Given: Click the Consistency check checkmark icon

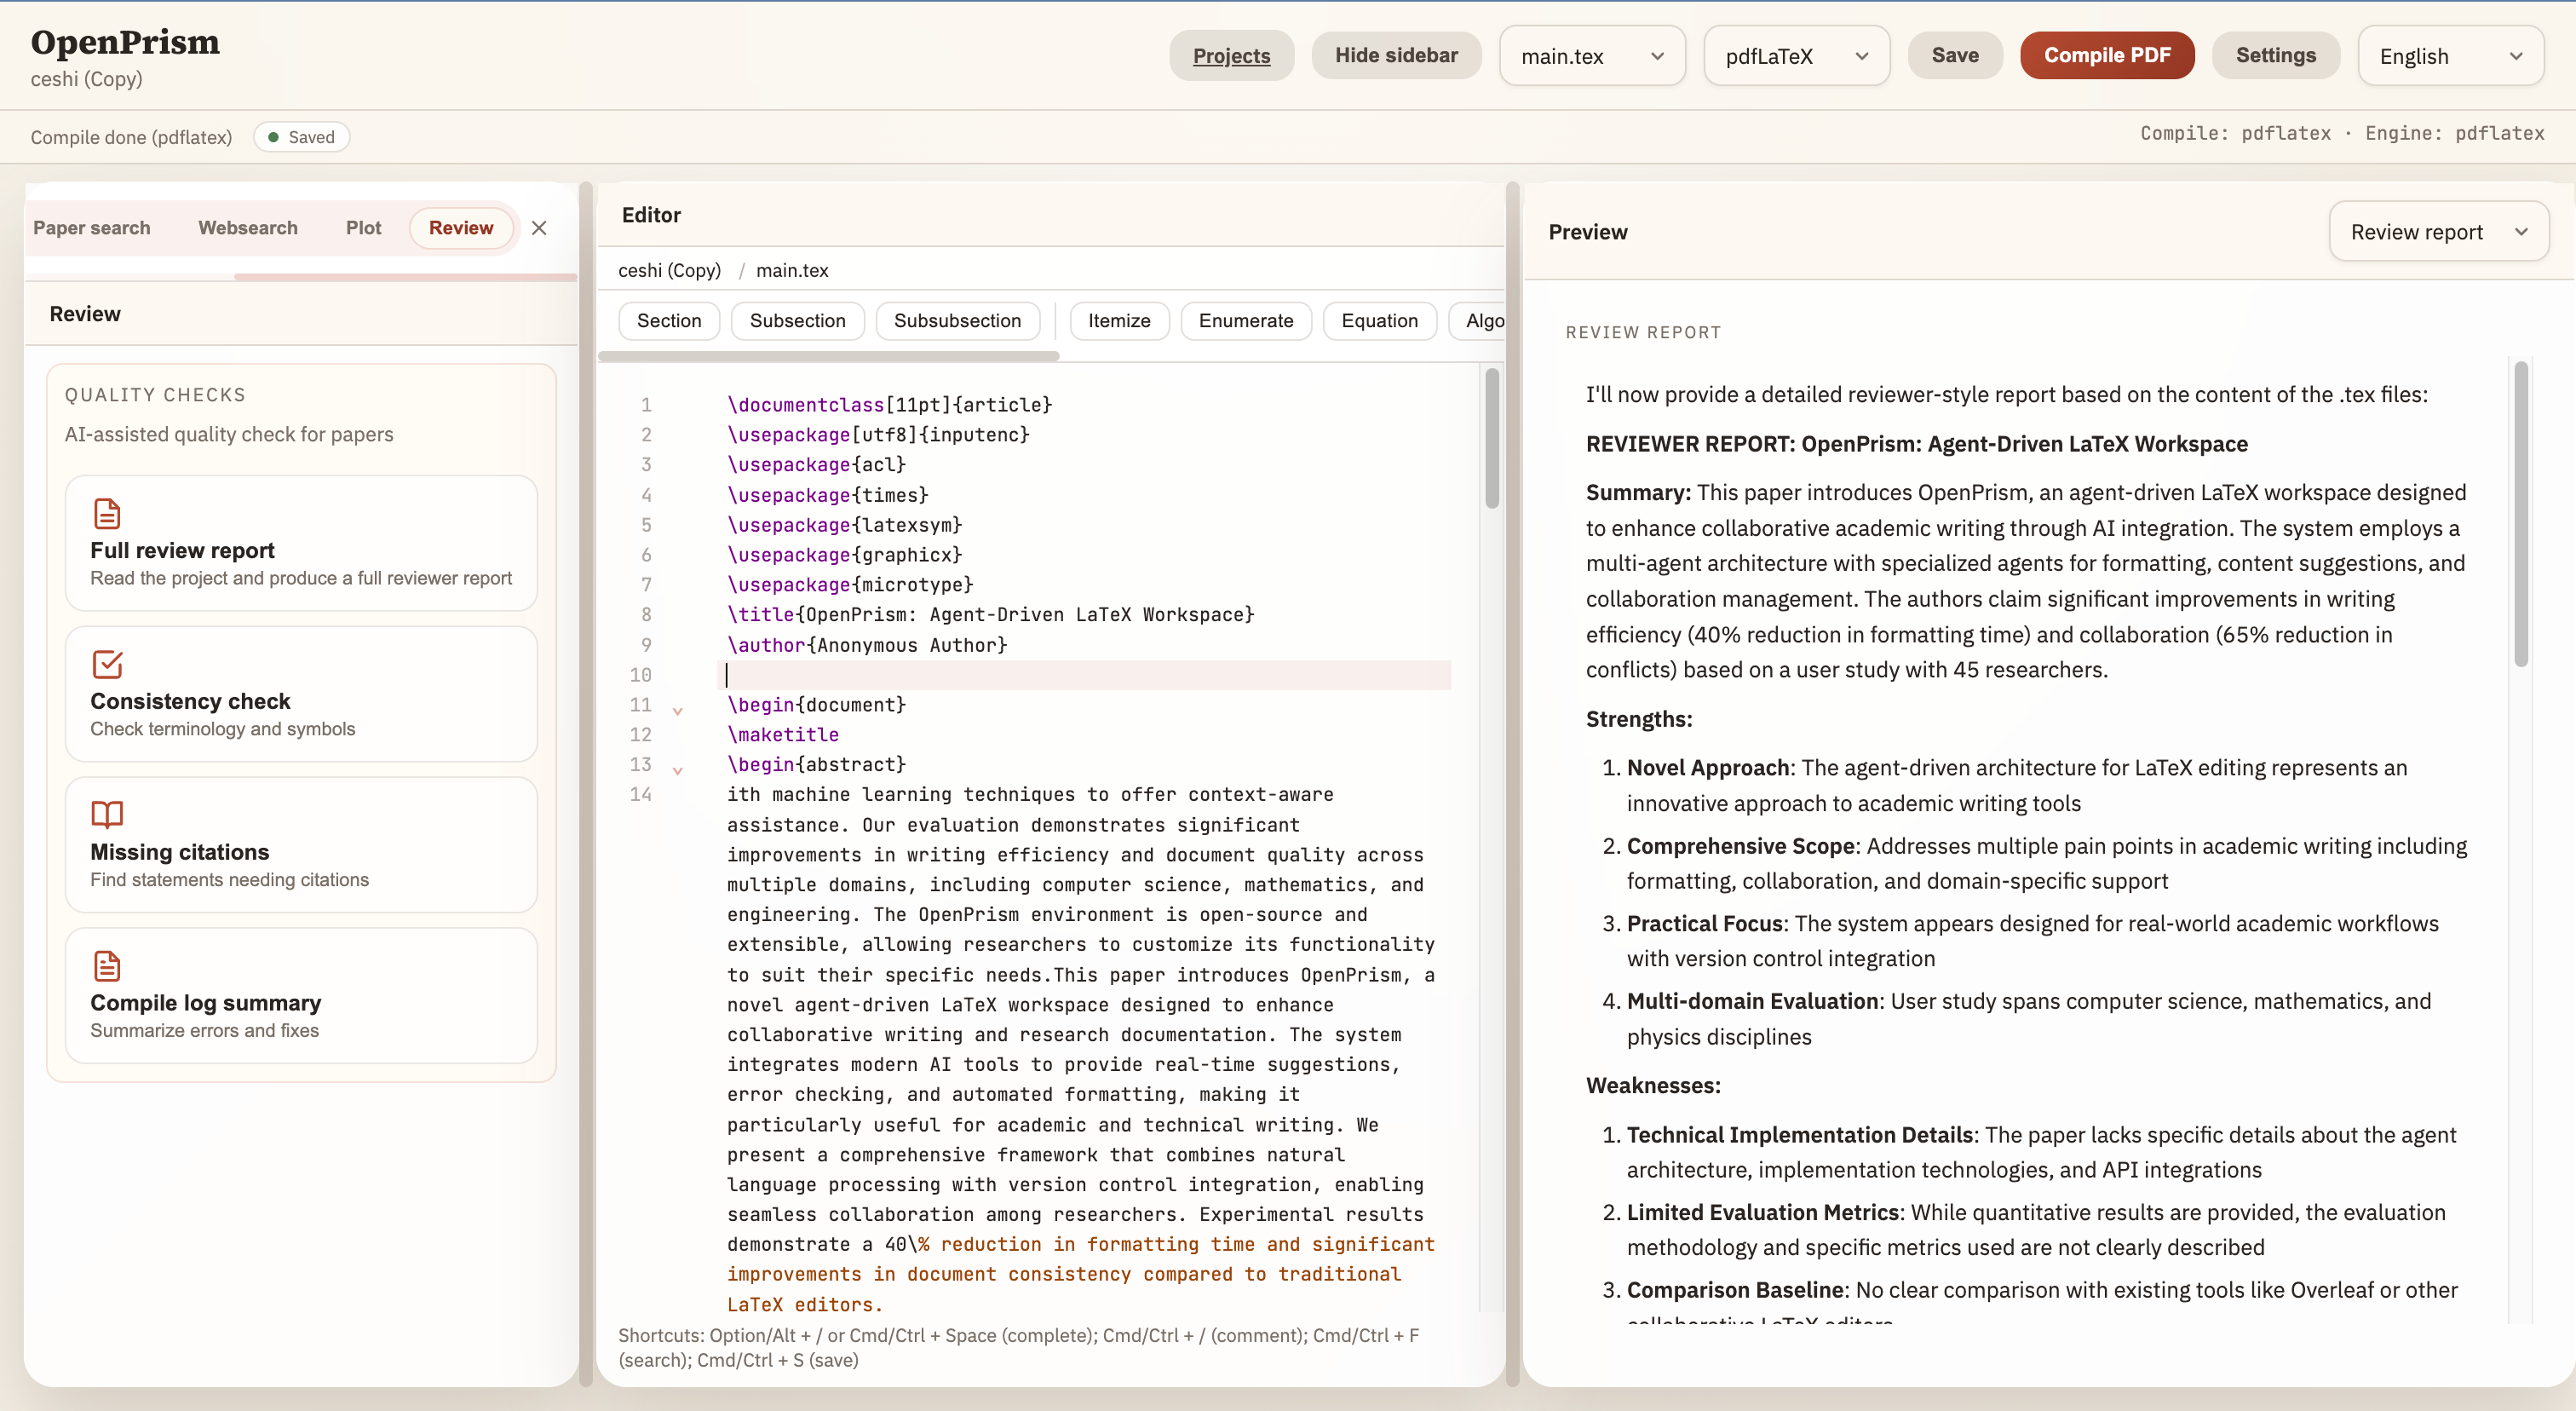Looking at the screenshot, I should click(x=107, y=664).
